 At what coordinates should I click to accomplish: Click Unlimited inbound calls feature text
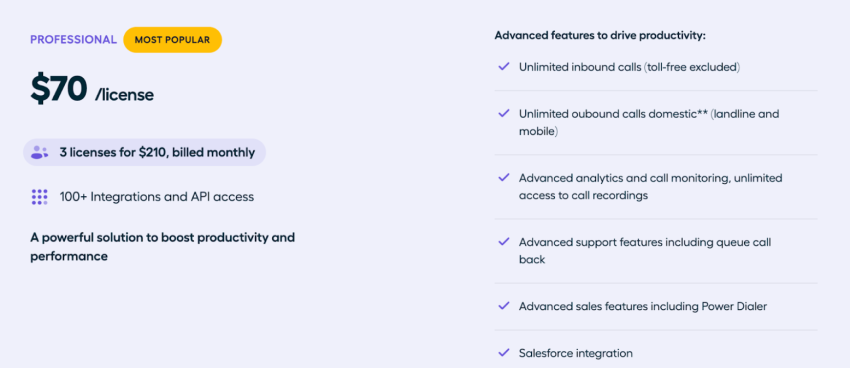point(630,67)
